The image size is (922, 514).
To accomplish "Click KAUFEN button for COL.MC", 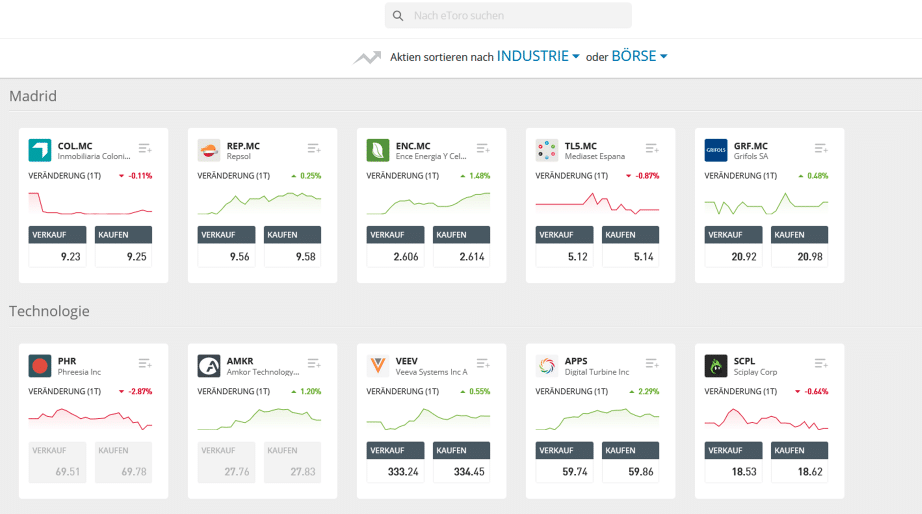I will click(123, 246).
